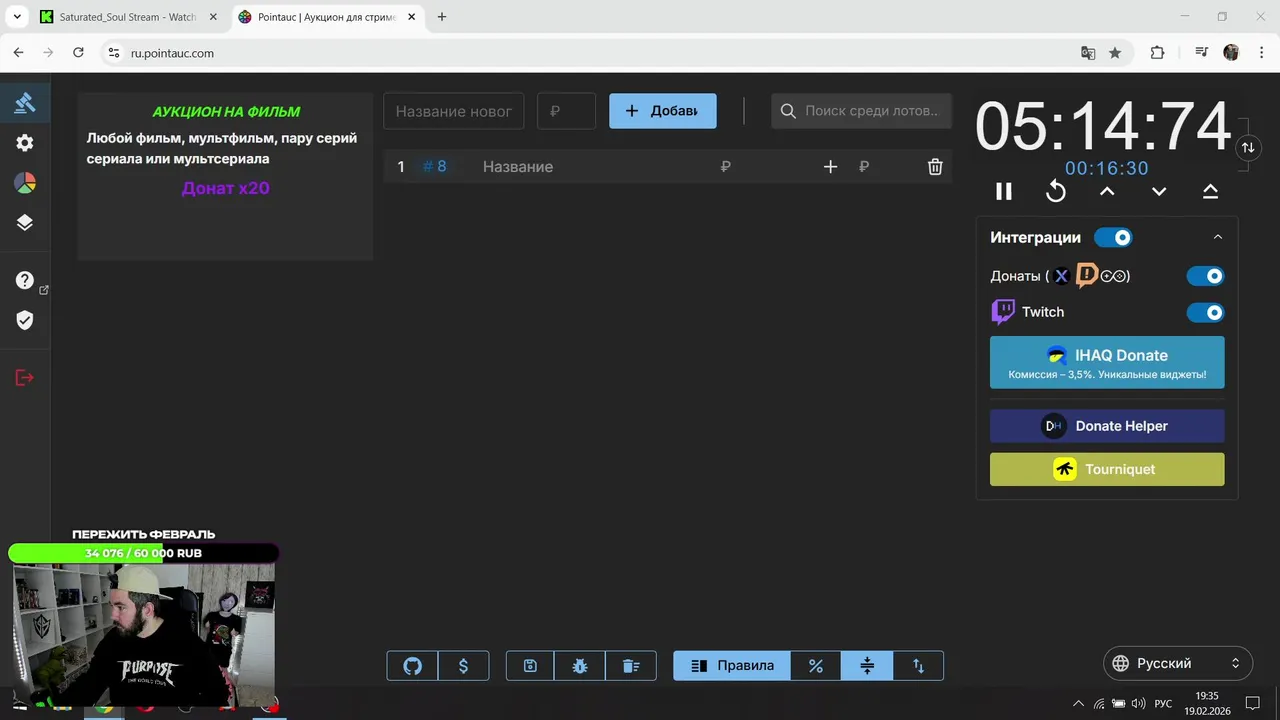Click the Tourniquet button

(1107, 469)
